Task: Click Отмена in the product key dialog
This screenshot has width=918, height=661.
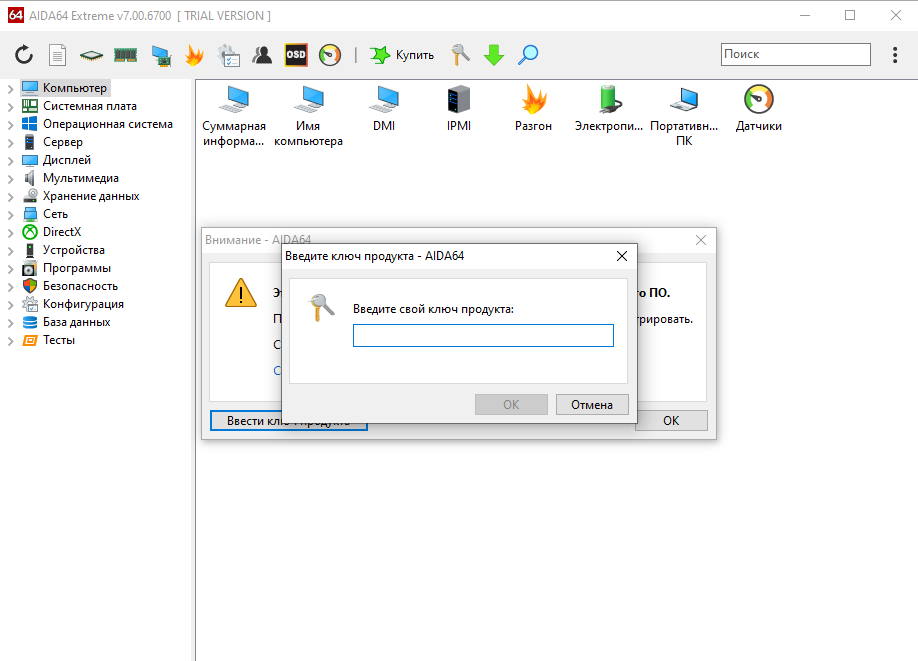Action: (592, 405)
